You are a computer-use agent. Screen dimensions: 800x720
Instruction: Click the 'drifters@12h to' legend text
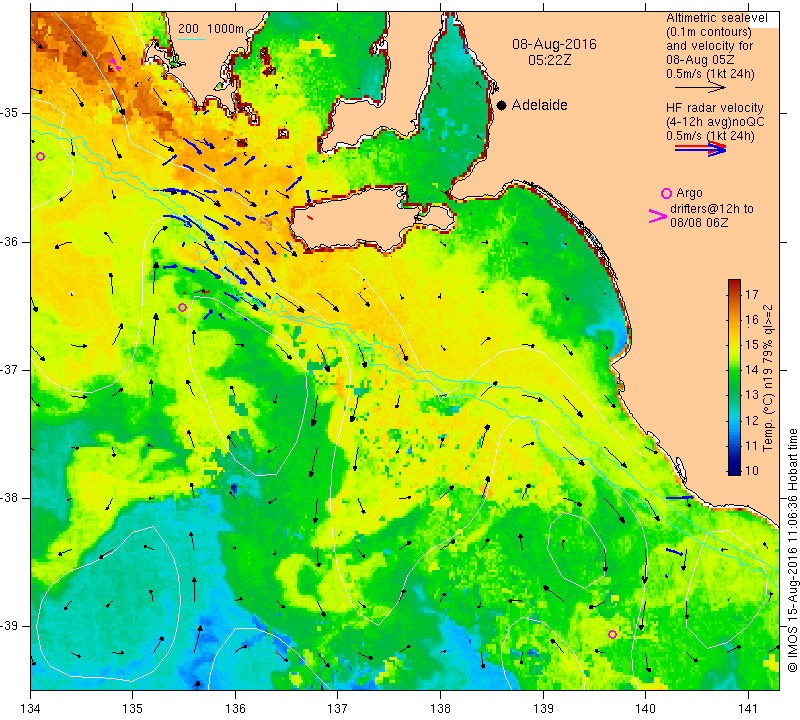(712, 209)
